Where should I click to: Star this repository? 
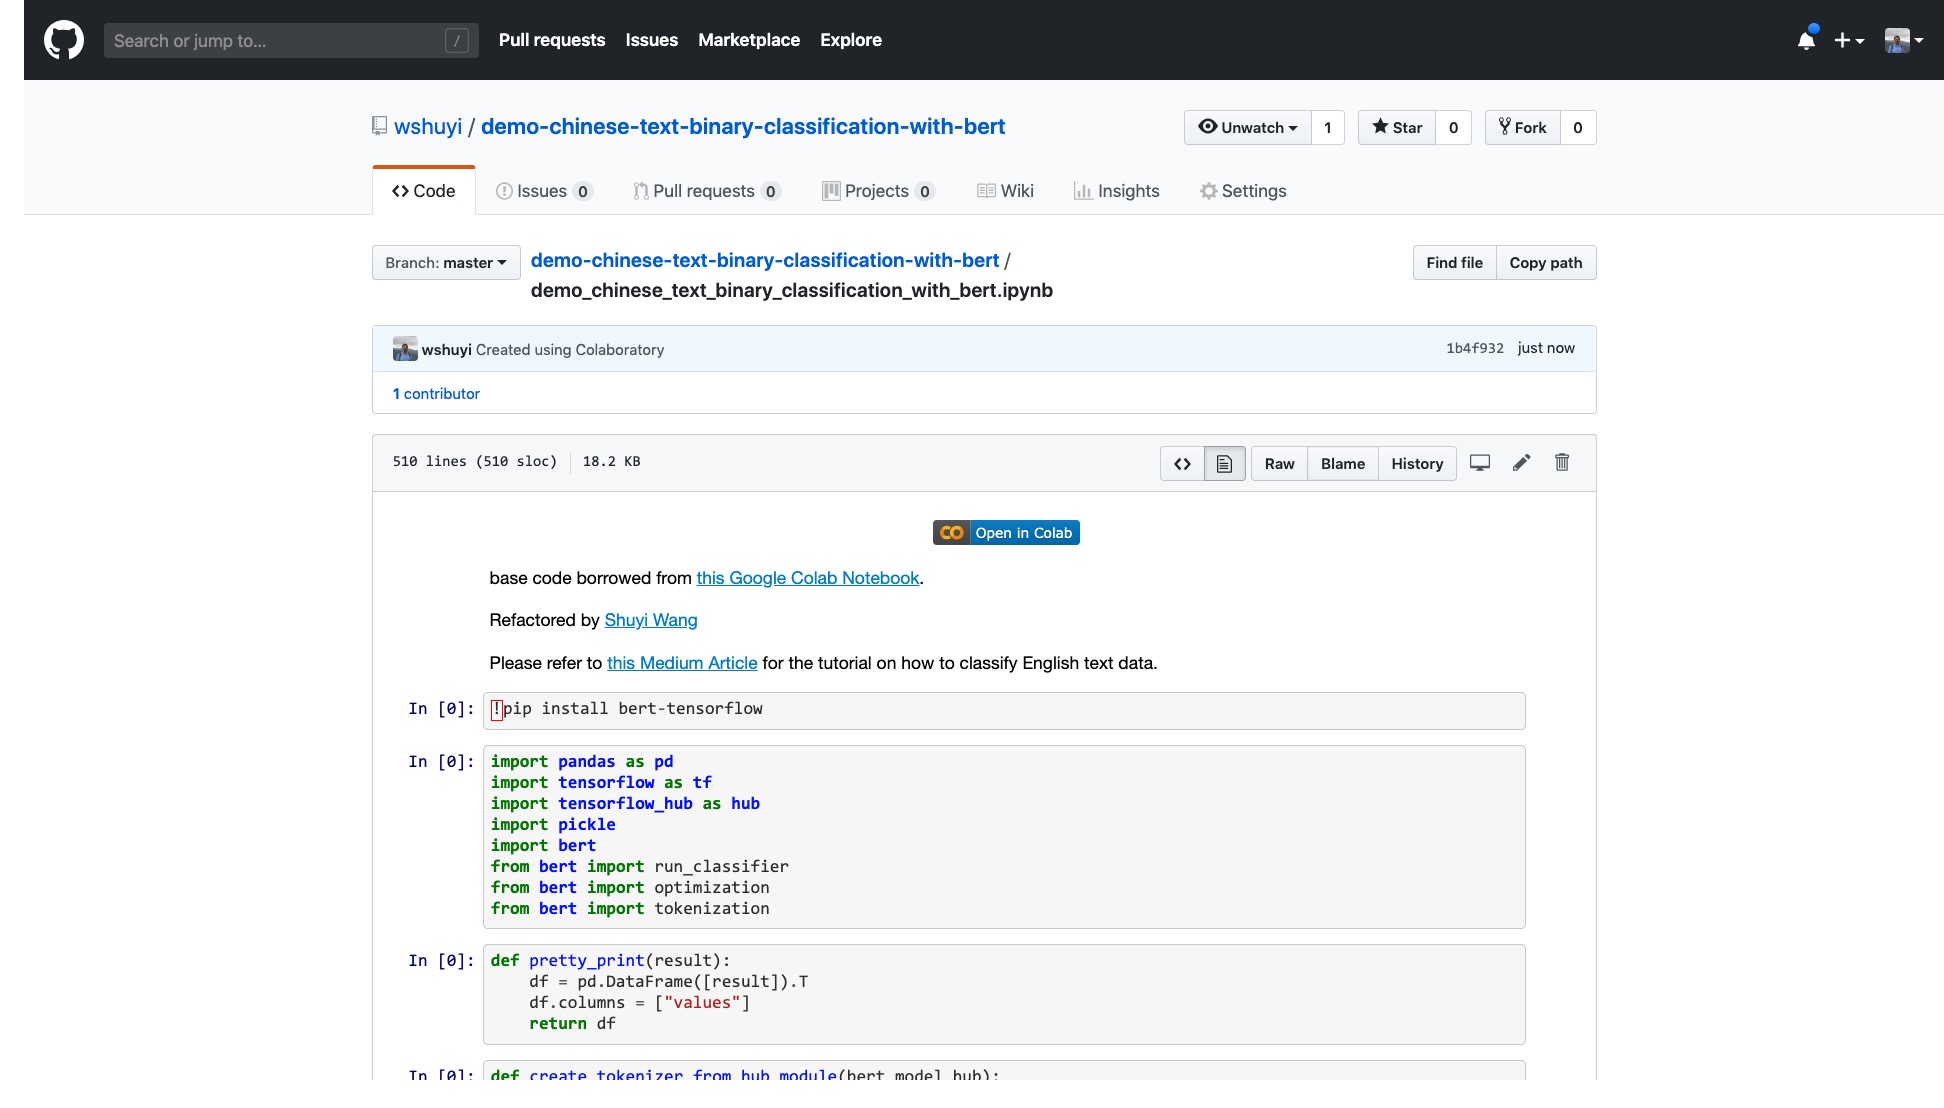pyautogui.click(x=1397, y=128)
